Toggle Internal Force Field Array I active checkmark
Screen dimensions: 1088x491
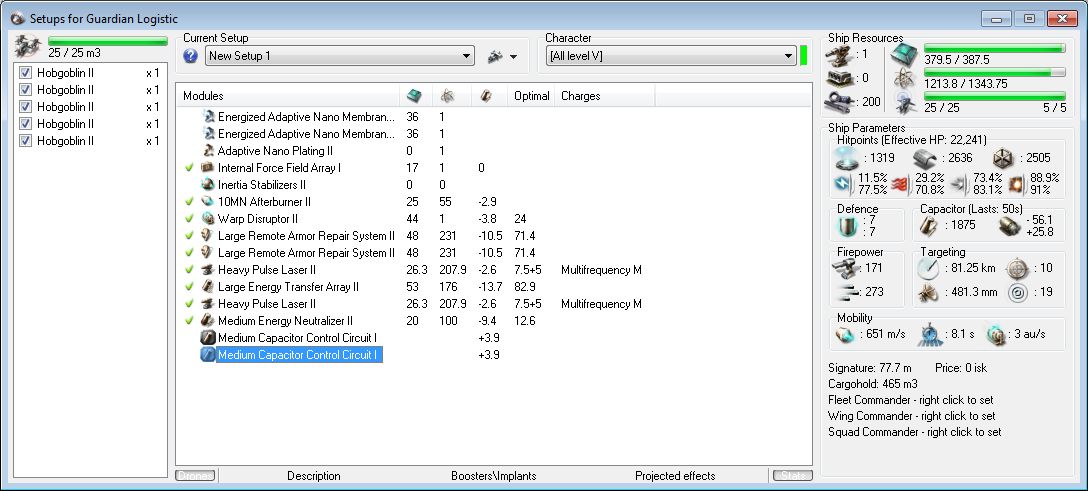click(189, 168)
